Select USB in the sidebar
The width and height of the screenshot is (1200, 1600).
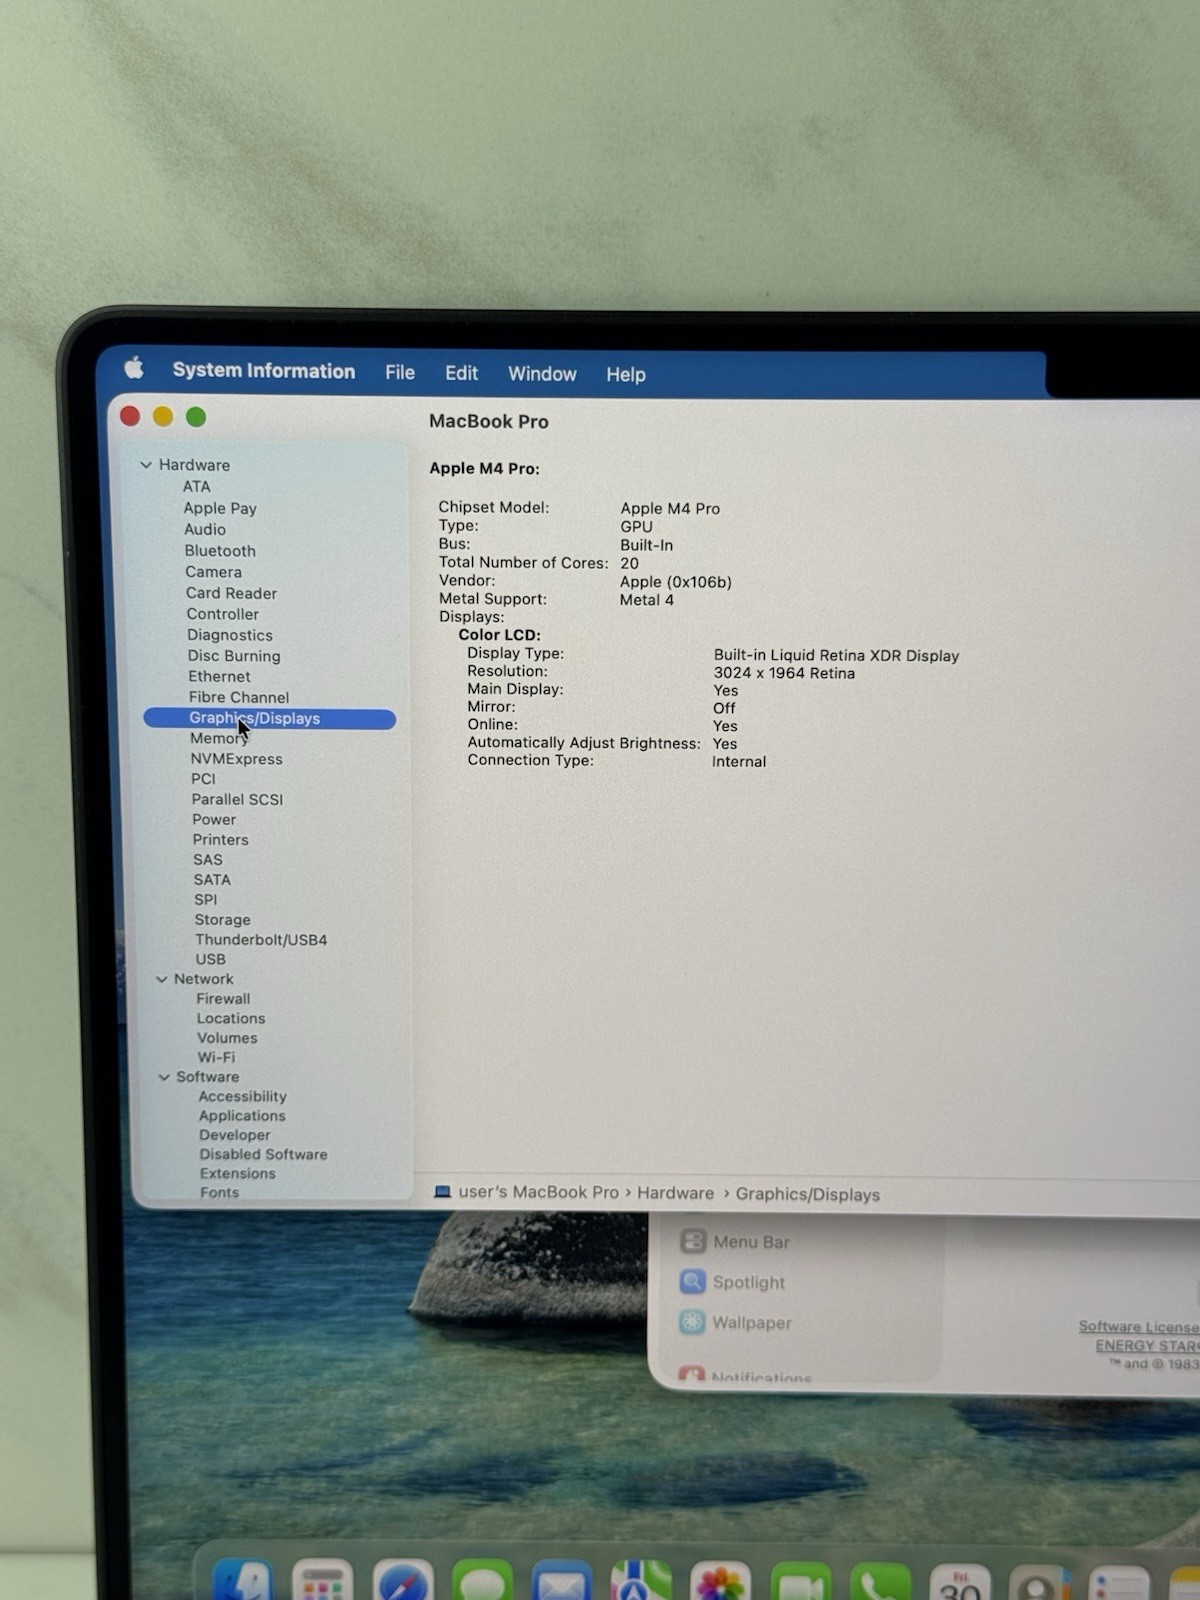(210, 959)
